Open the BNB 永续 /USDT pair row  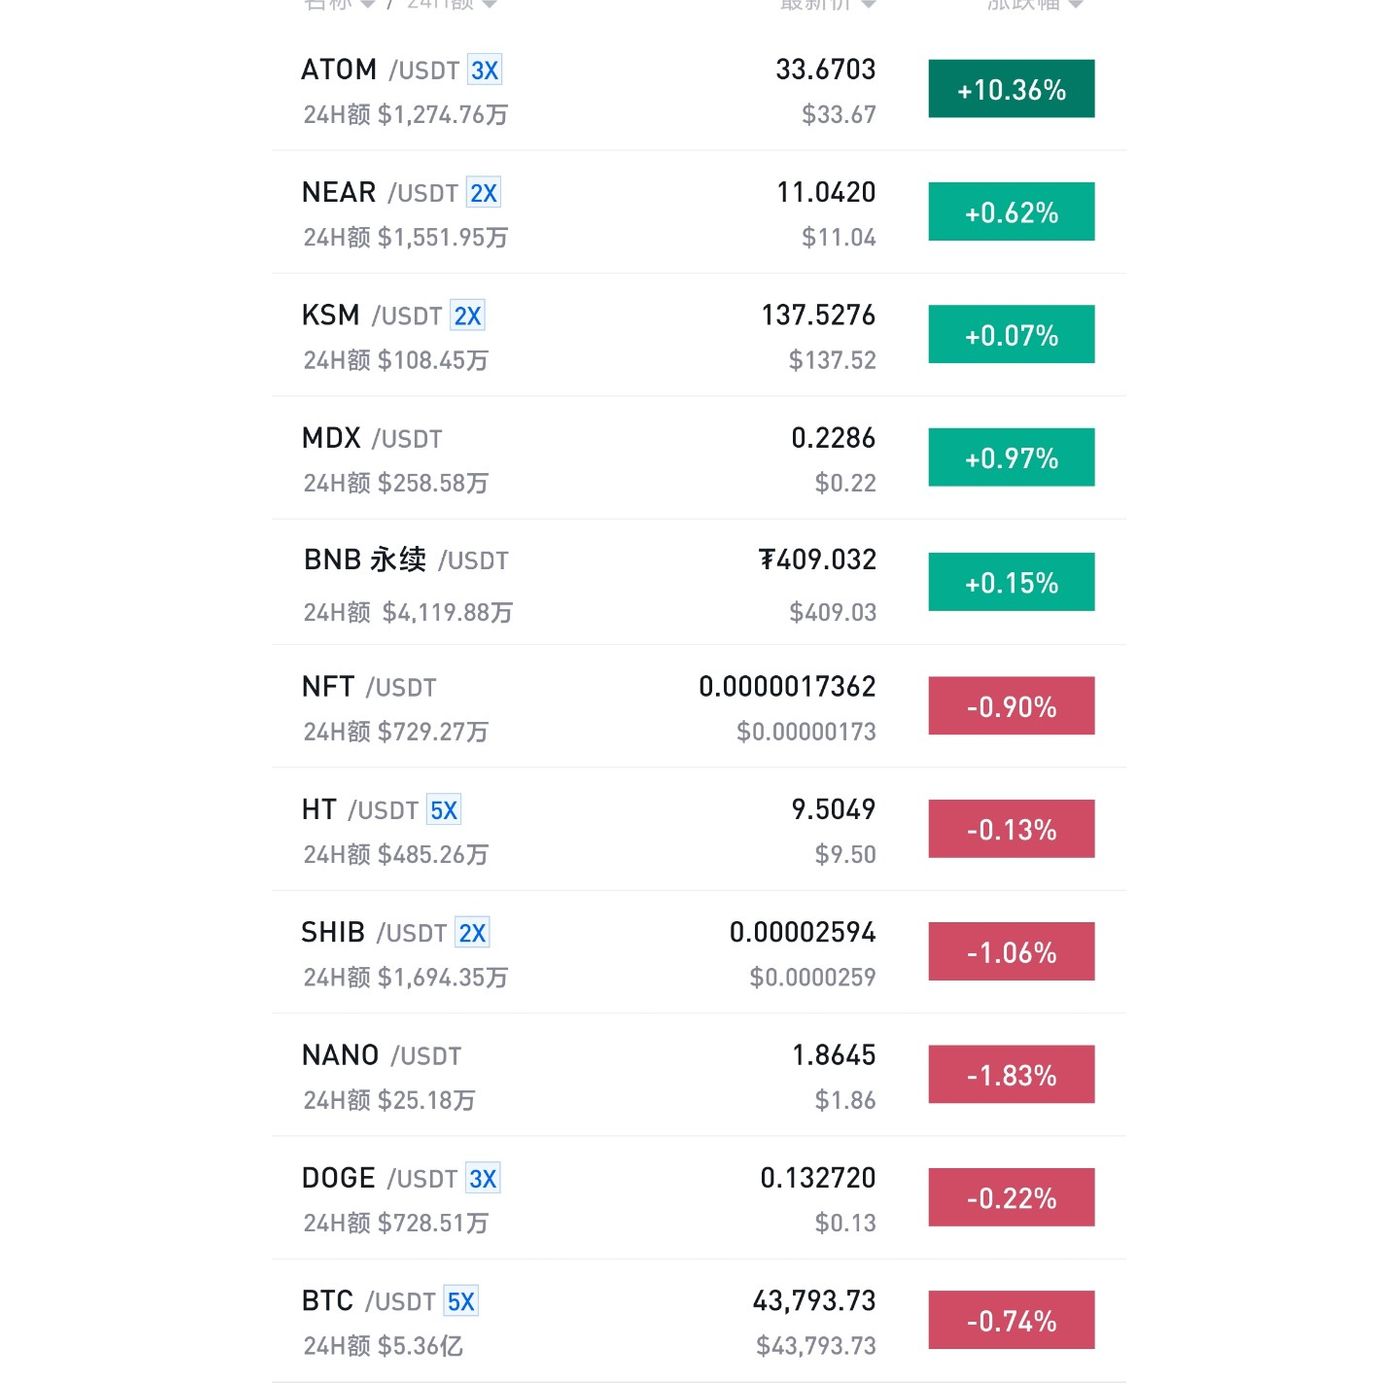[x=699, y=583]
